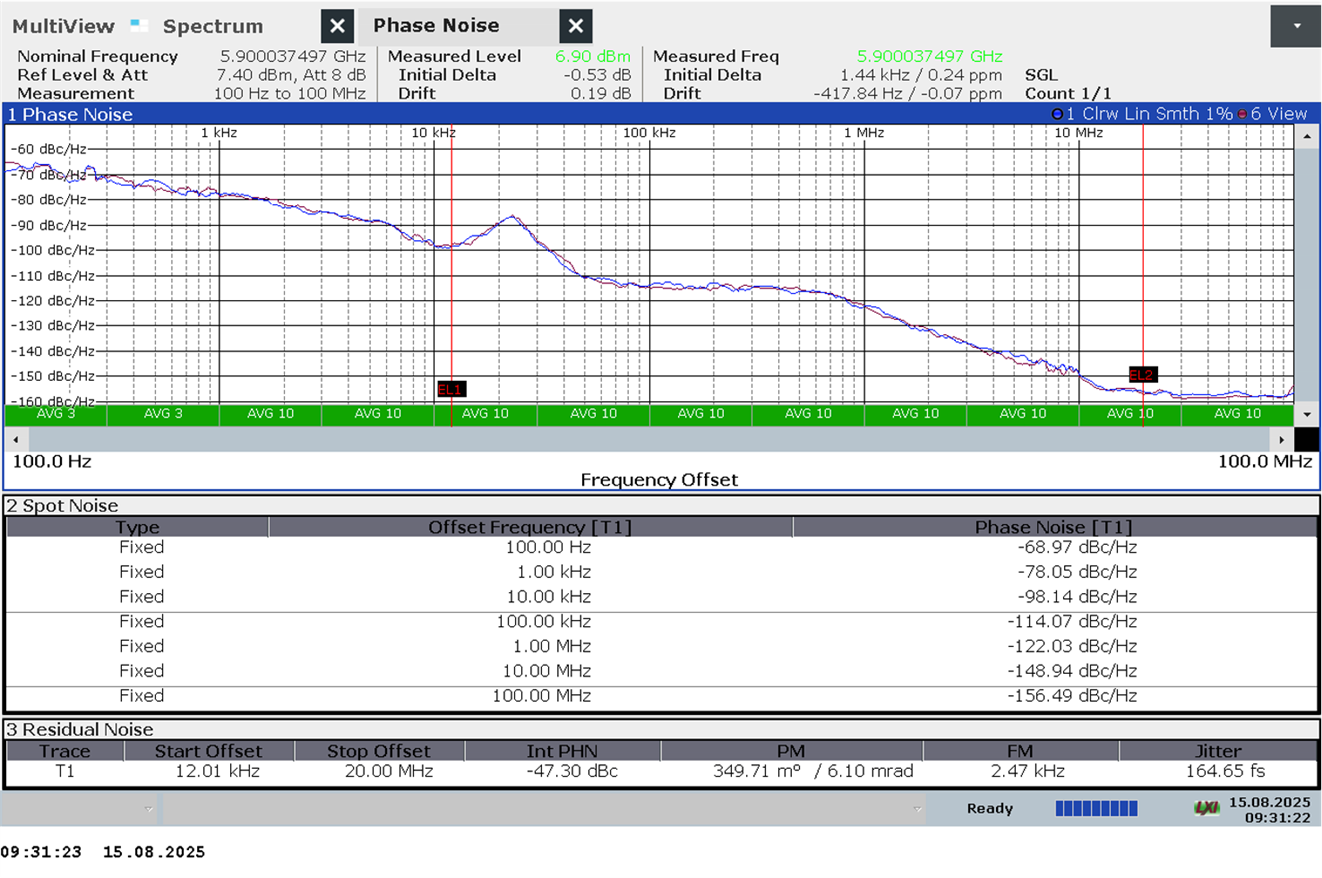
Task: Select the 10.00 kHz offset cell
Action: (548, 597)
